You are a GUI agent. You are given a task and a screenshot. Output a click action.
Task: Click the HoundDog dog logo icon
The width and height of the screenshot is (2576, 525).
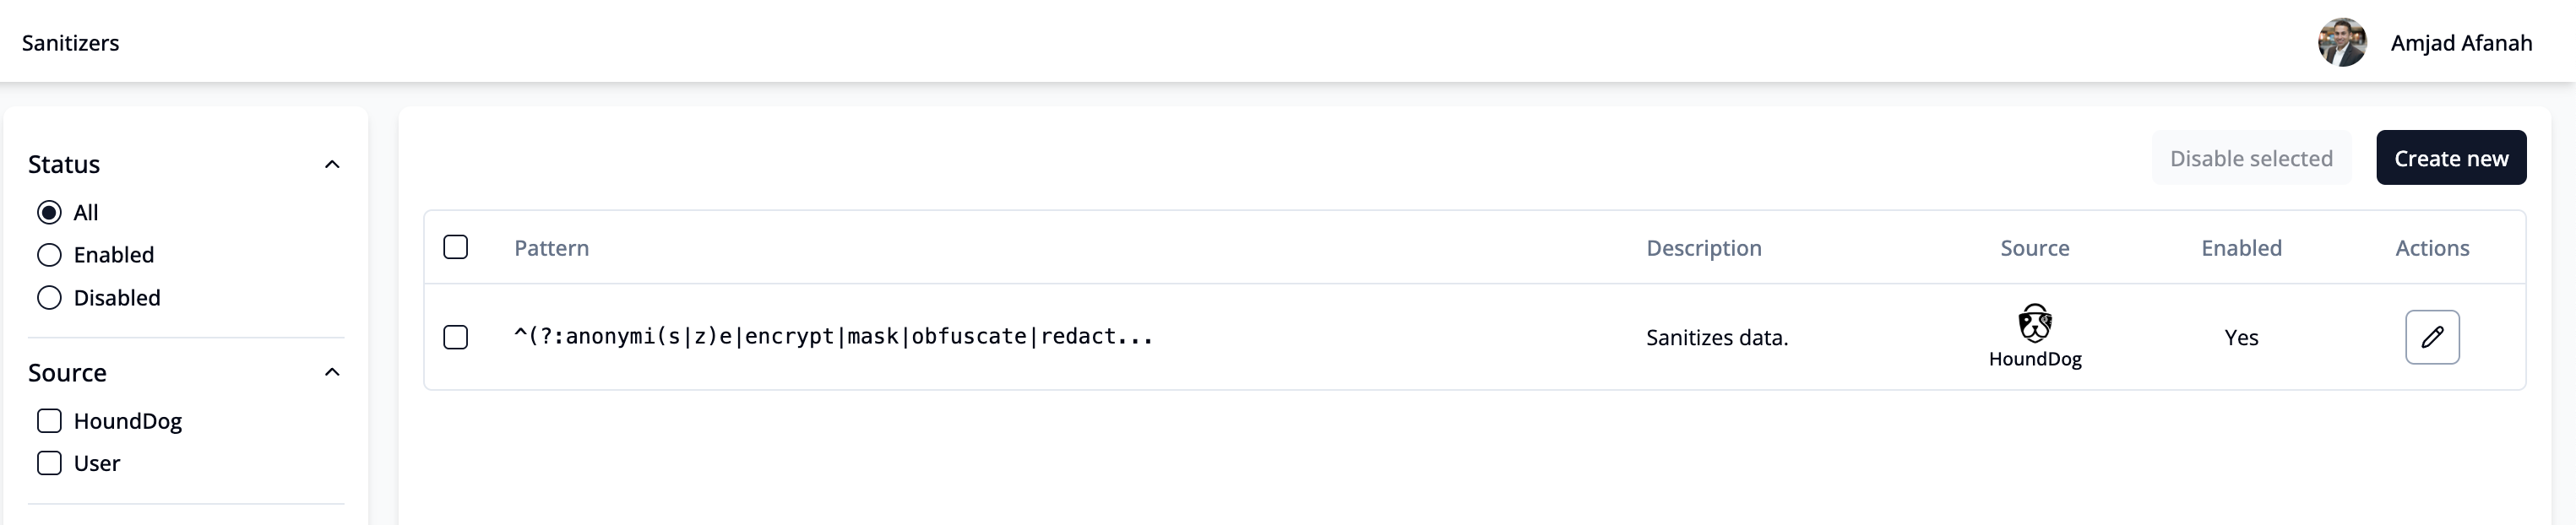point(2034,323)
